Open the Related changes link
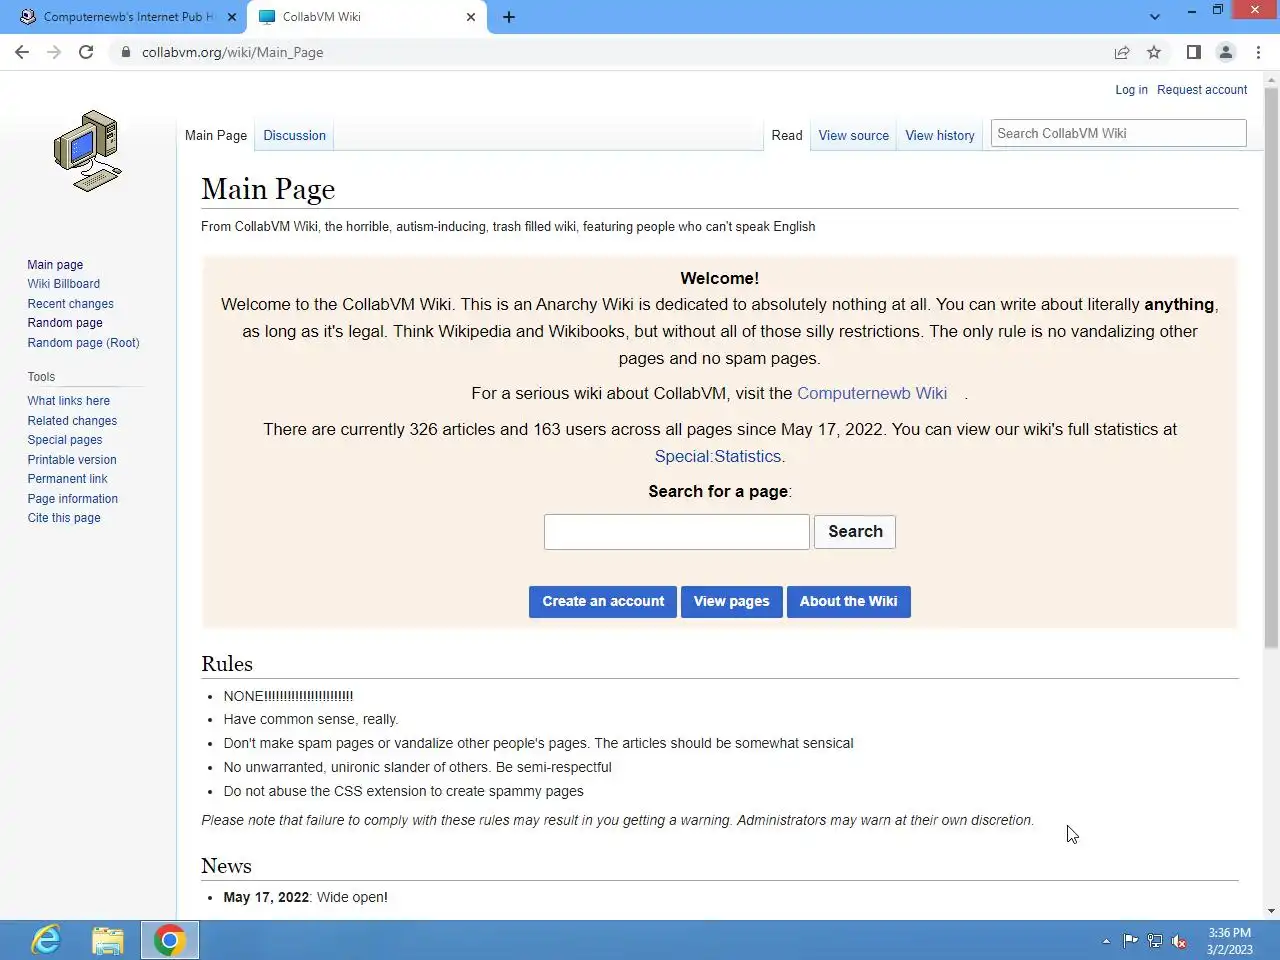The image size is (1280, 960). (72, 421)
